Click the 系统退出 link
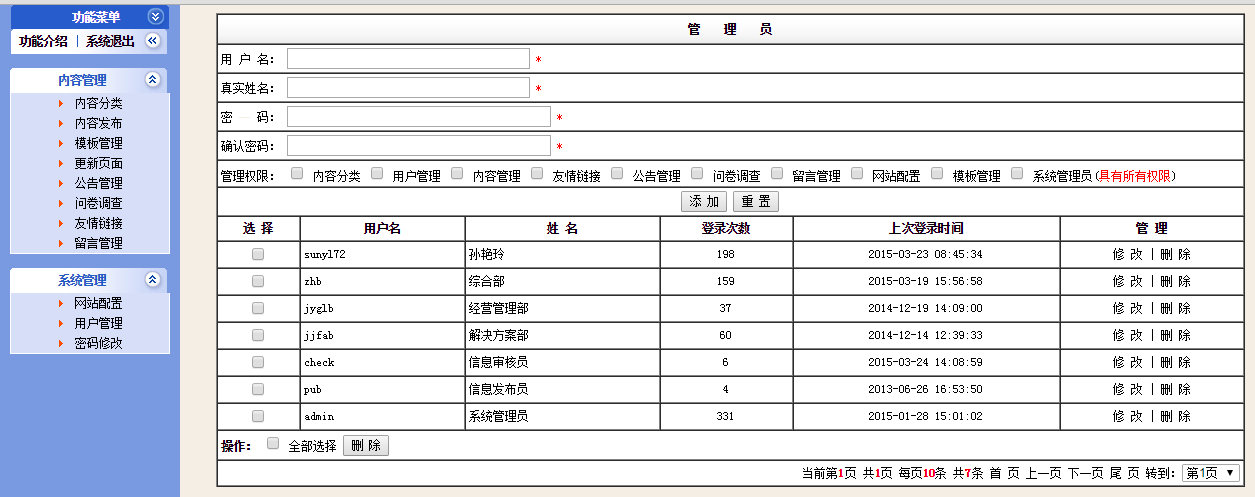Image resolution: width=1255 pixels, height=497 pixels. click(x=110, y=41)
